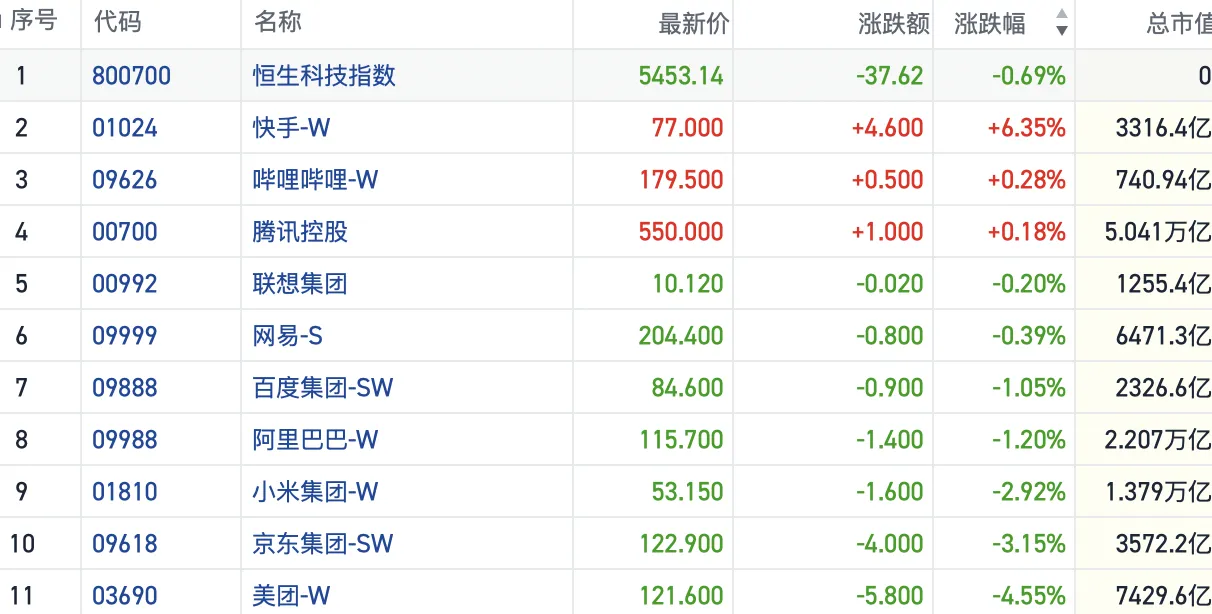Open stock code 01024 link
This screenshot has height=614, width=1212.
tap(125, 128)
